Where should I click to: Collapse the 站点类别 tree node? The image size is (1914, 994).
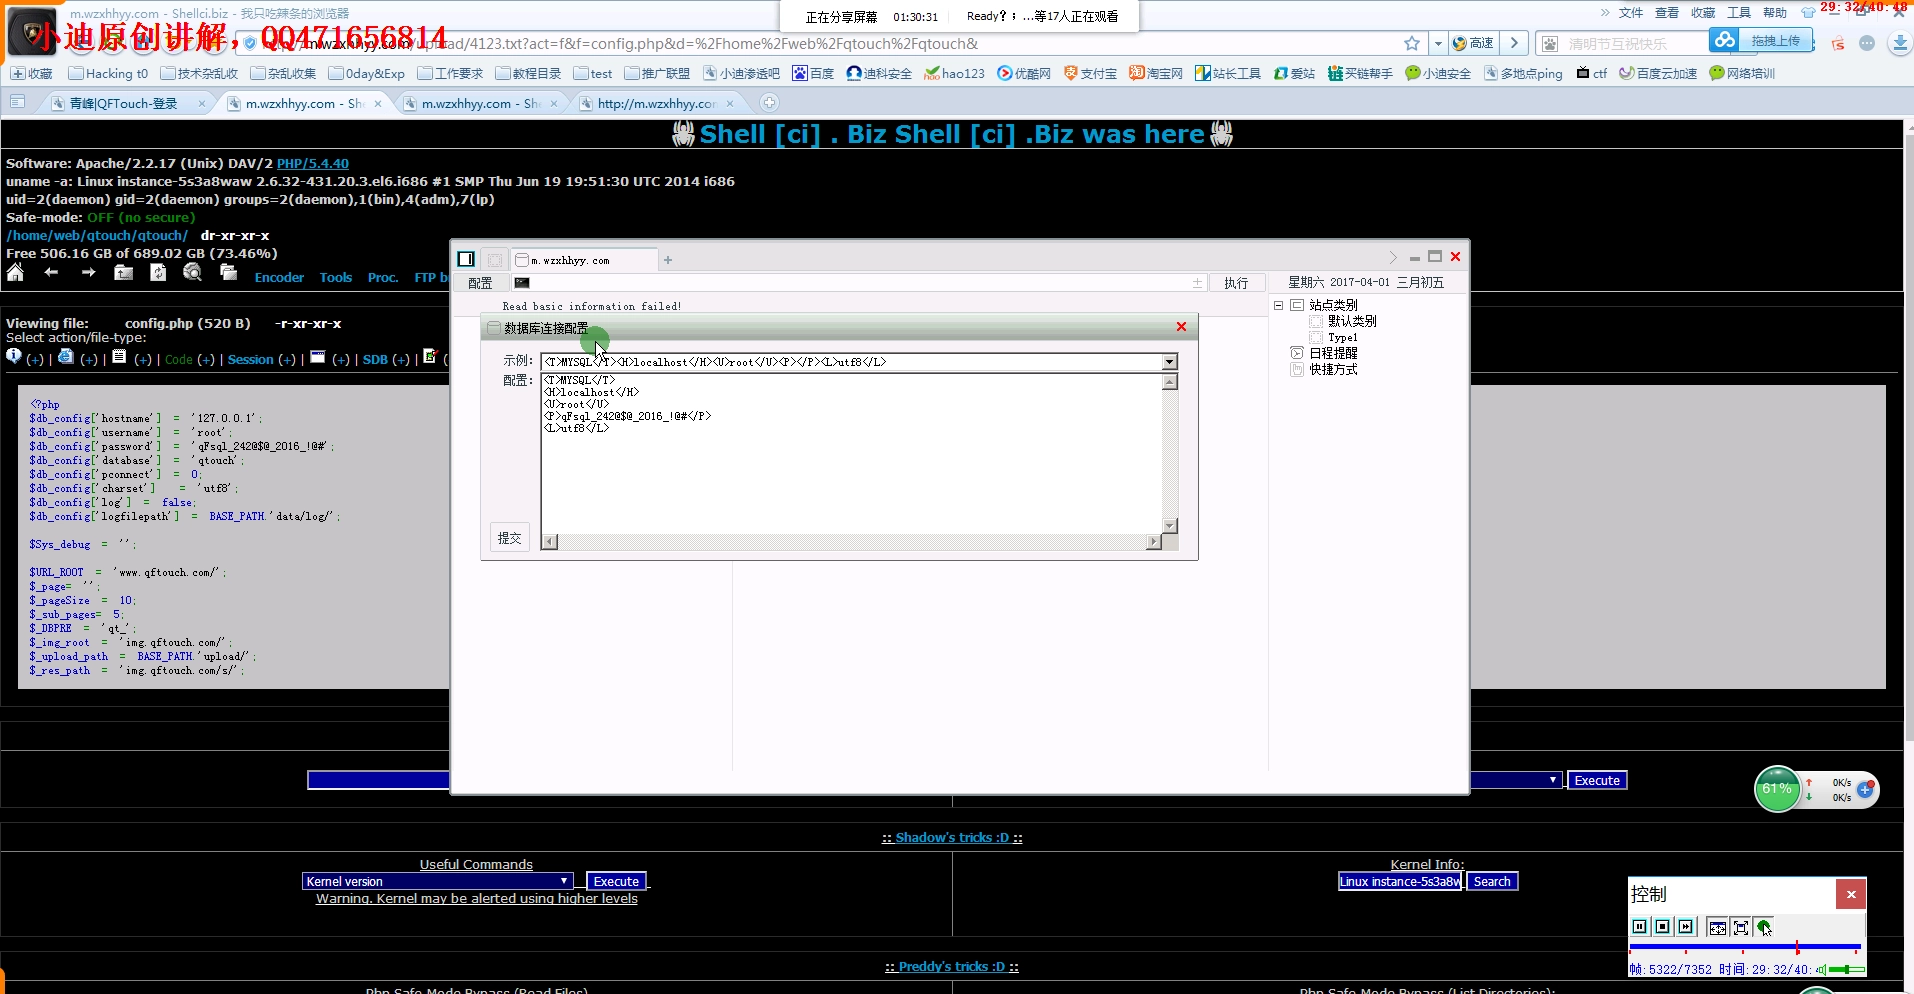1279,305
